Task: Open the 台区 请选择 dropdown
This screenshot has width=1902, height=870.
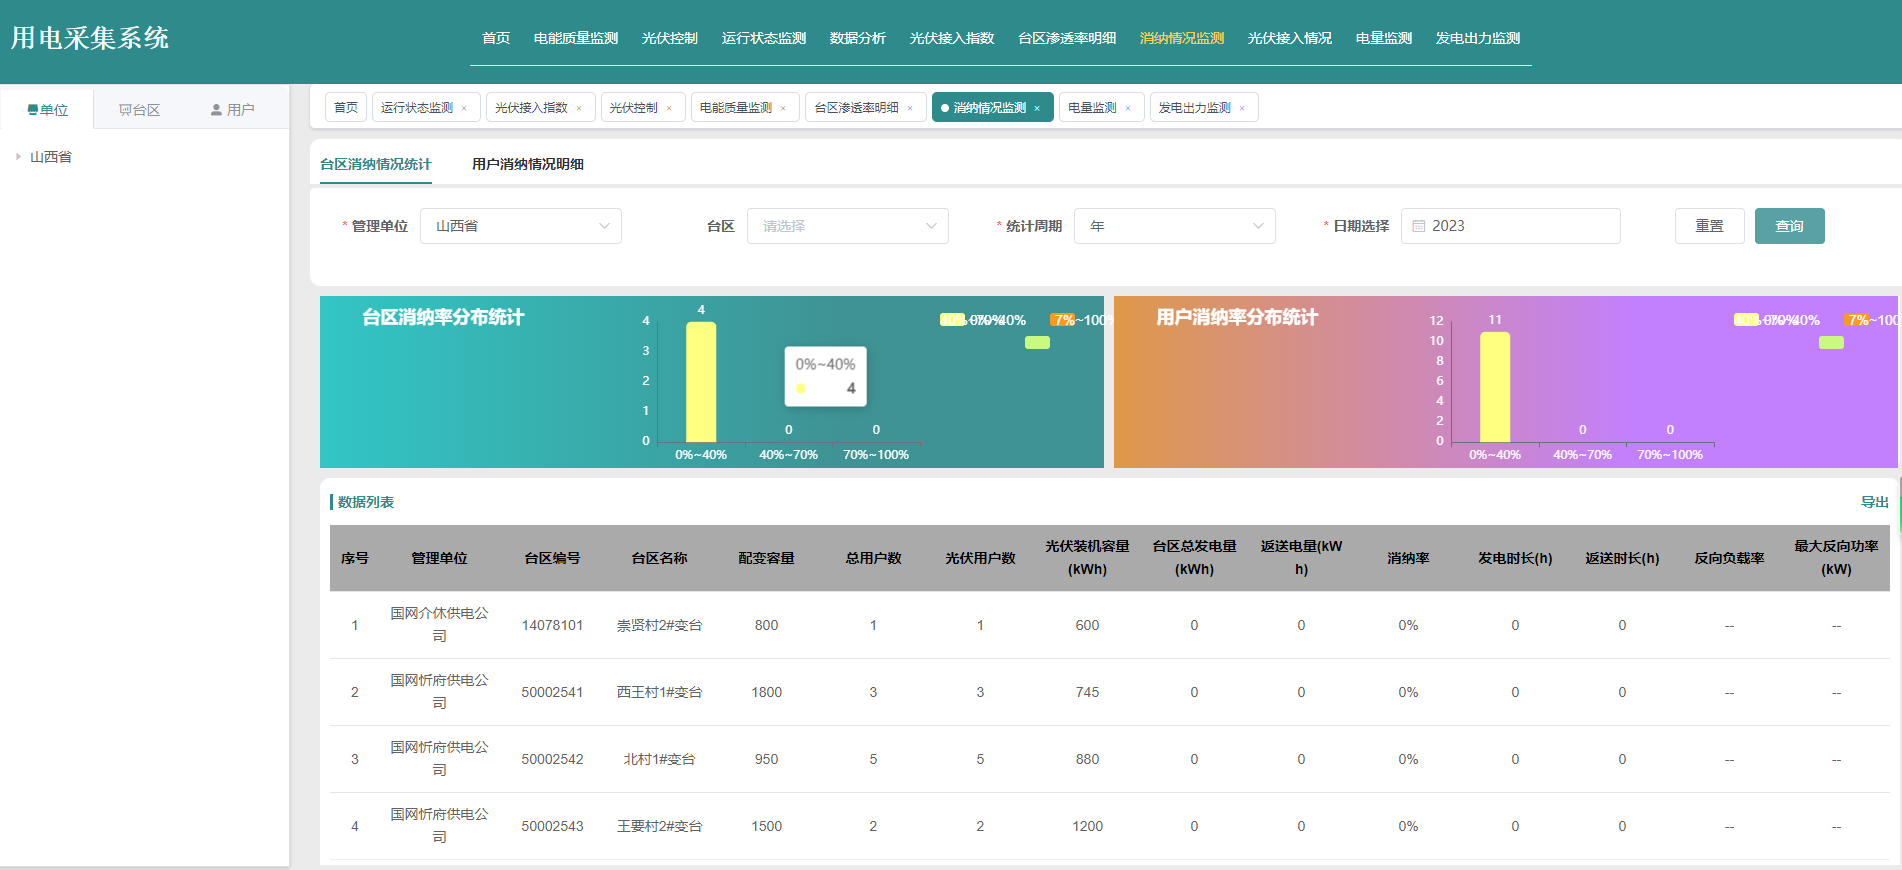Action: point(848,226)
